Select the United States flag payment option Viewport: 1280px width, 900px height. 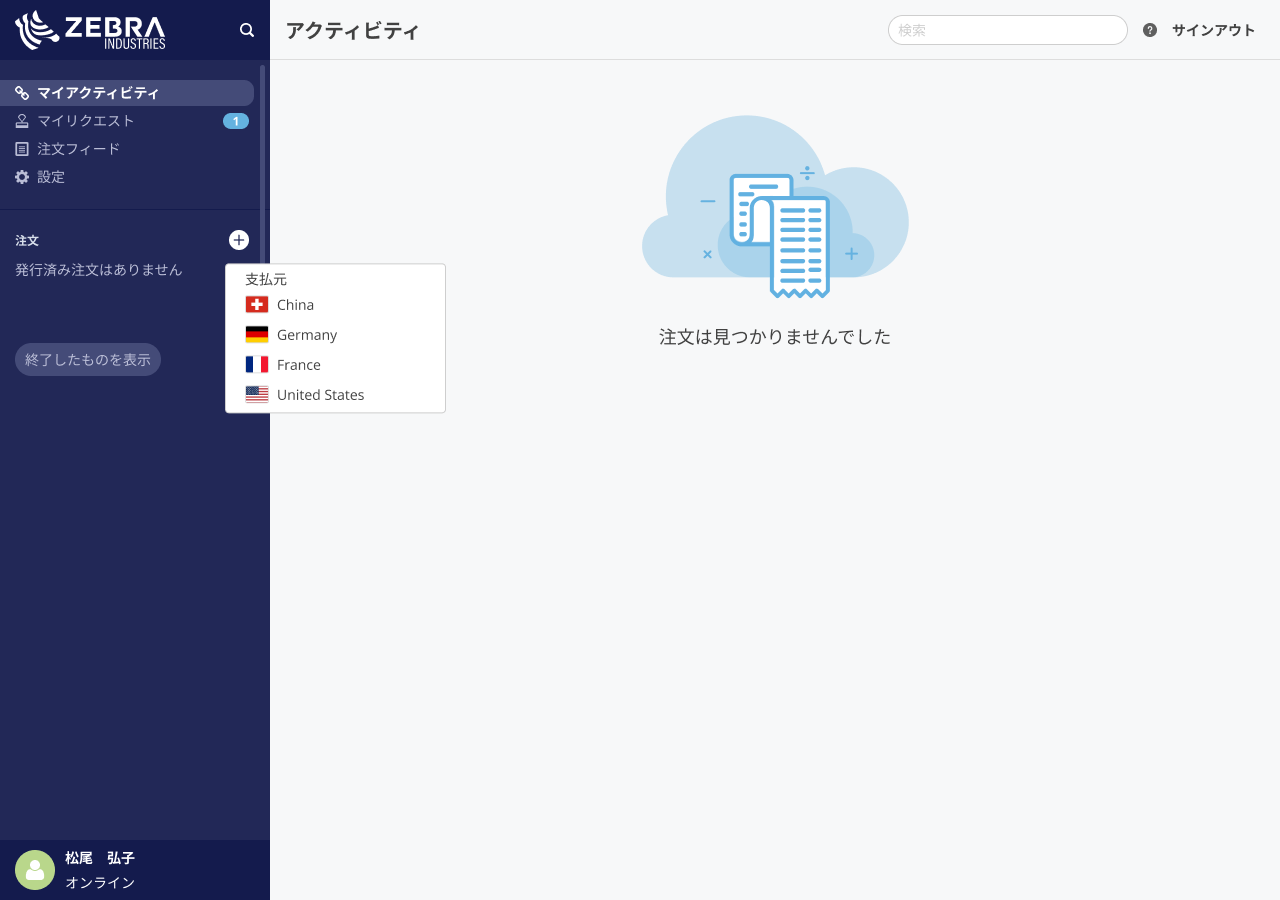click(257, 394)
